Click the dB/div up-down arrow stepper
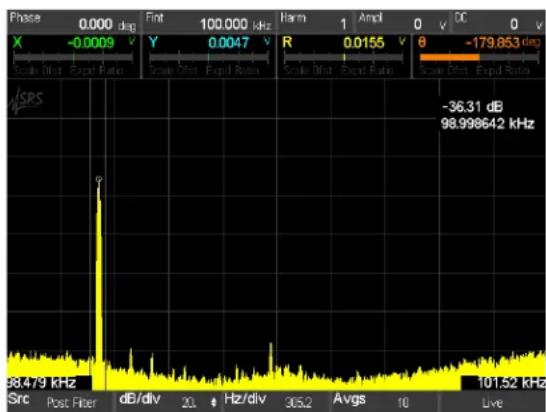Screen dimensions: 546x412 pos(214,403)
